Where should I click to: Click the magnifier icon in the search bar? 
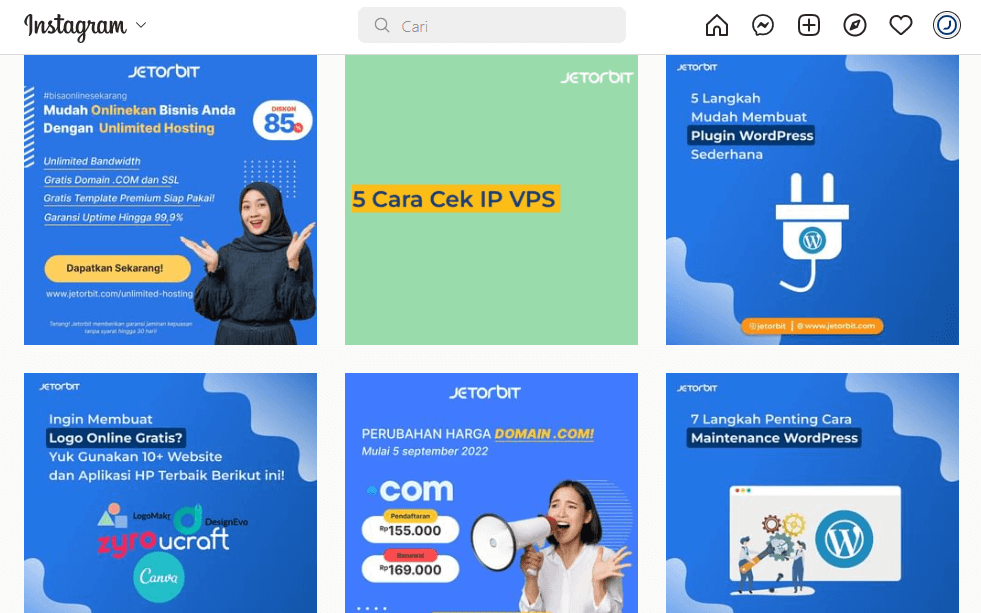tap(382, 25)
